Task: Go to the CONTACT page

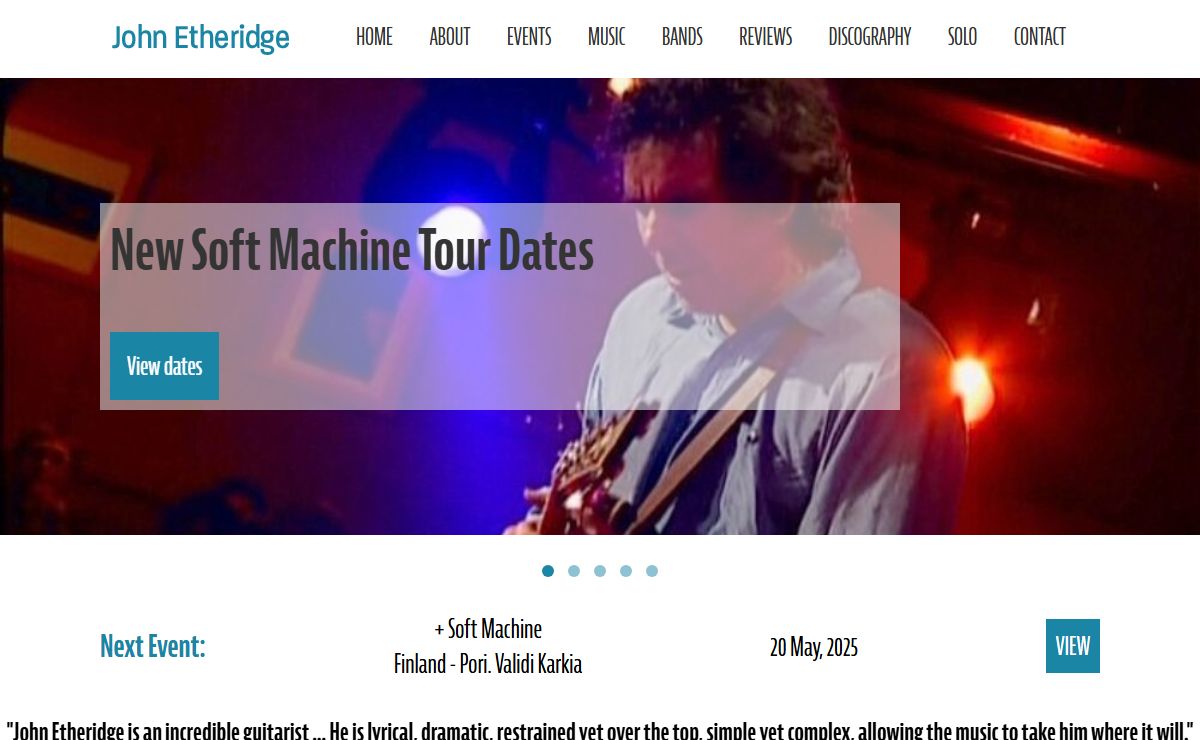Action: click(1039, 37)
